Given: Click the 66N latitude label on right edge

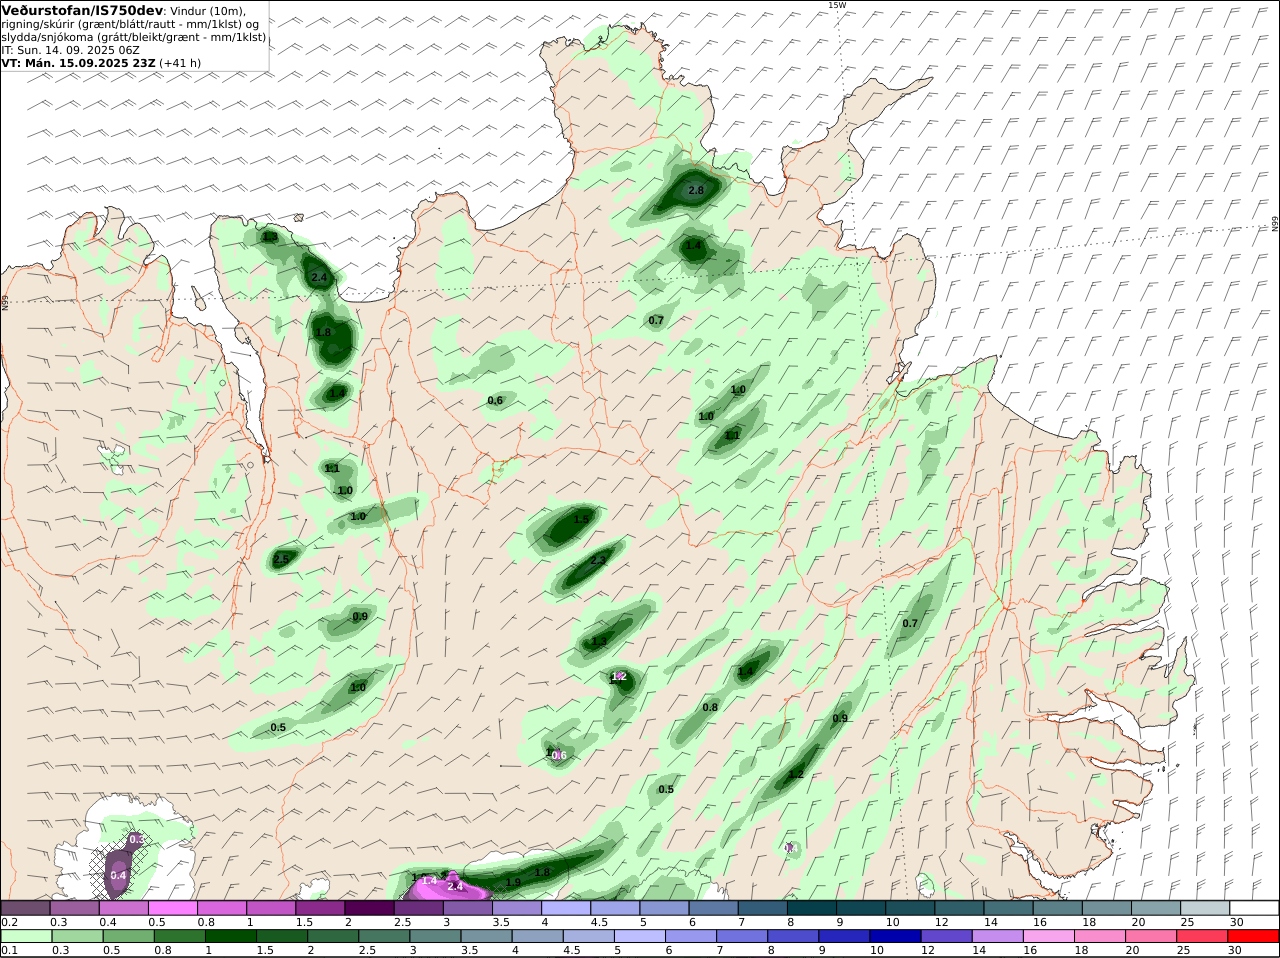Looking at the screenshot, I should (1275, 224).
